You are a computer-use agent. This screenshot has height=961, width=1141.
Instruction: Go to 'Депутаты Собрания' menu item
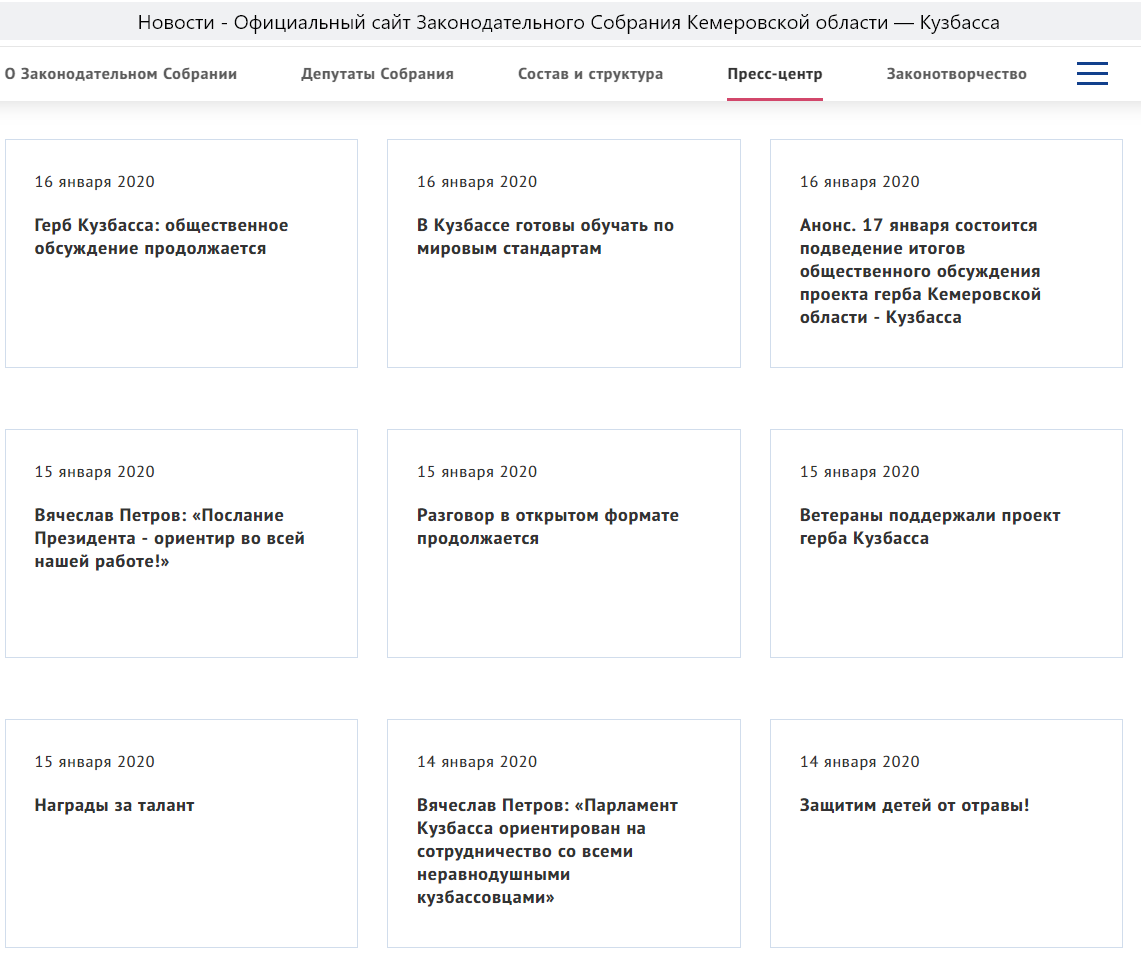click(378, 74)
